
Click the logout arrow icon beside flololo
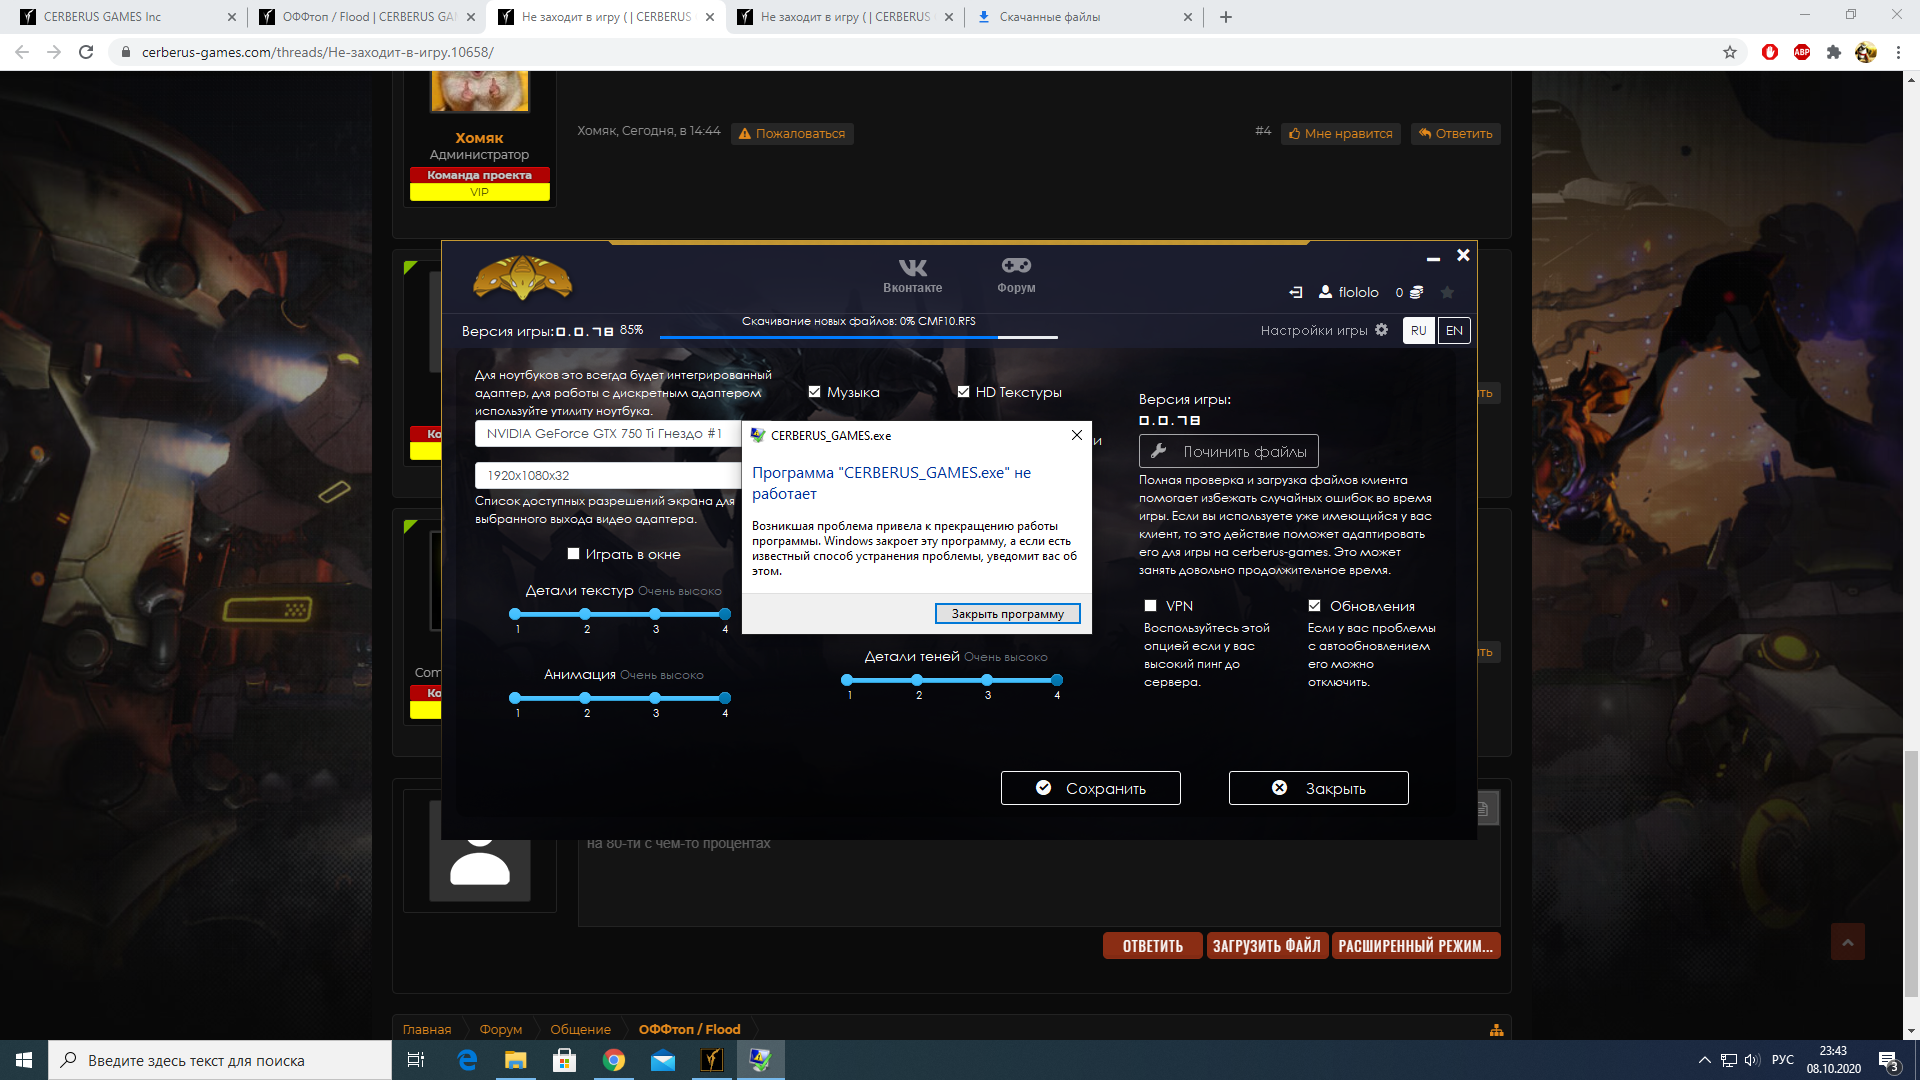click(1296, 292)
